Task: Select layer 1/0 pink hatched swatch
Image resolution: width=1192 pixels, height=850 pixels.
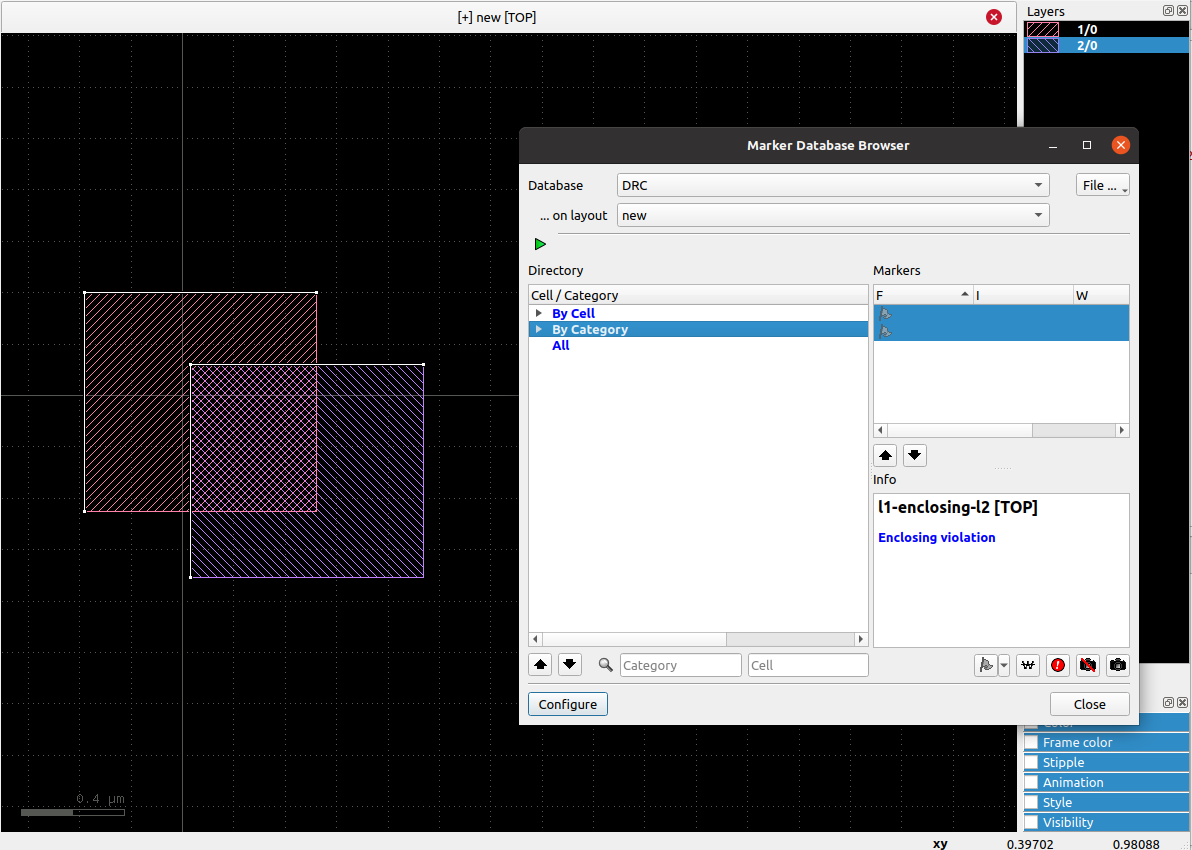Action: (1043, 30)
